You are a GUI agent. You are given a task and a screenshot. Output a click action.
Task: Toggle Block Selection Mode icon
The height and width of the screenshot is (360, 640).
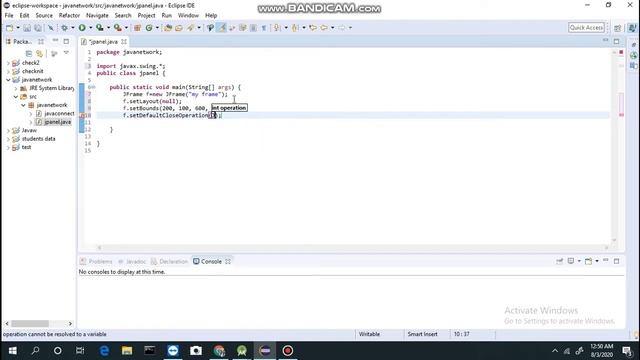click(253, 28)
